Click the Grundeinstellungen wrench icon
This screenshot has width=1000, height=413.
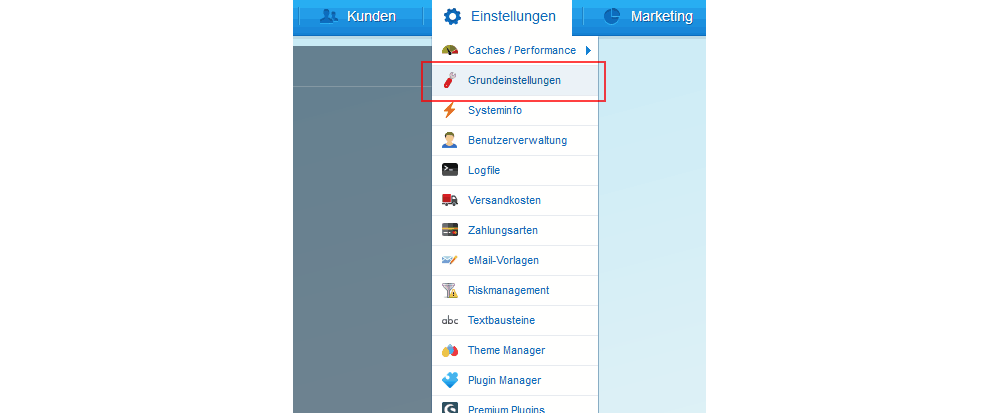450,80
